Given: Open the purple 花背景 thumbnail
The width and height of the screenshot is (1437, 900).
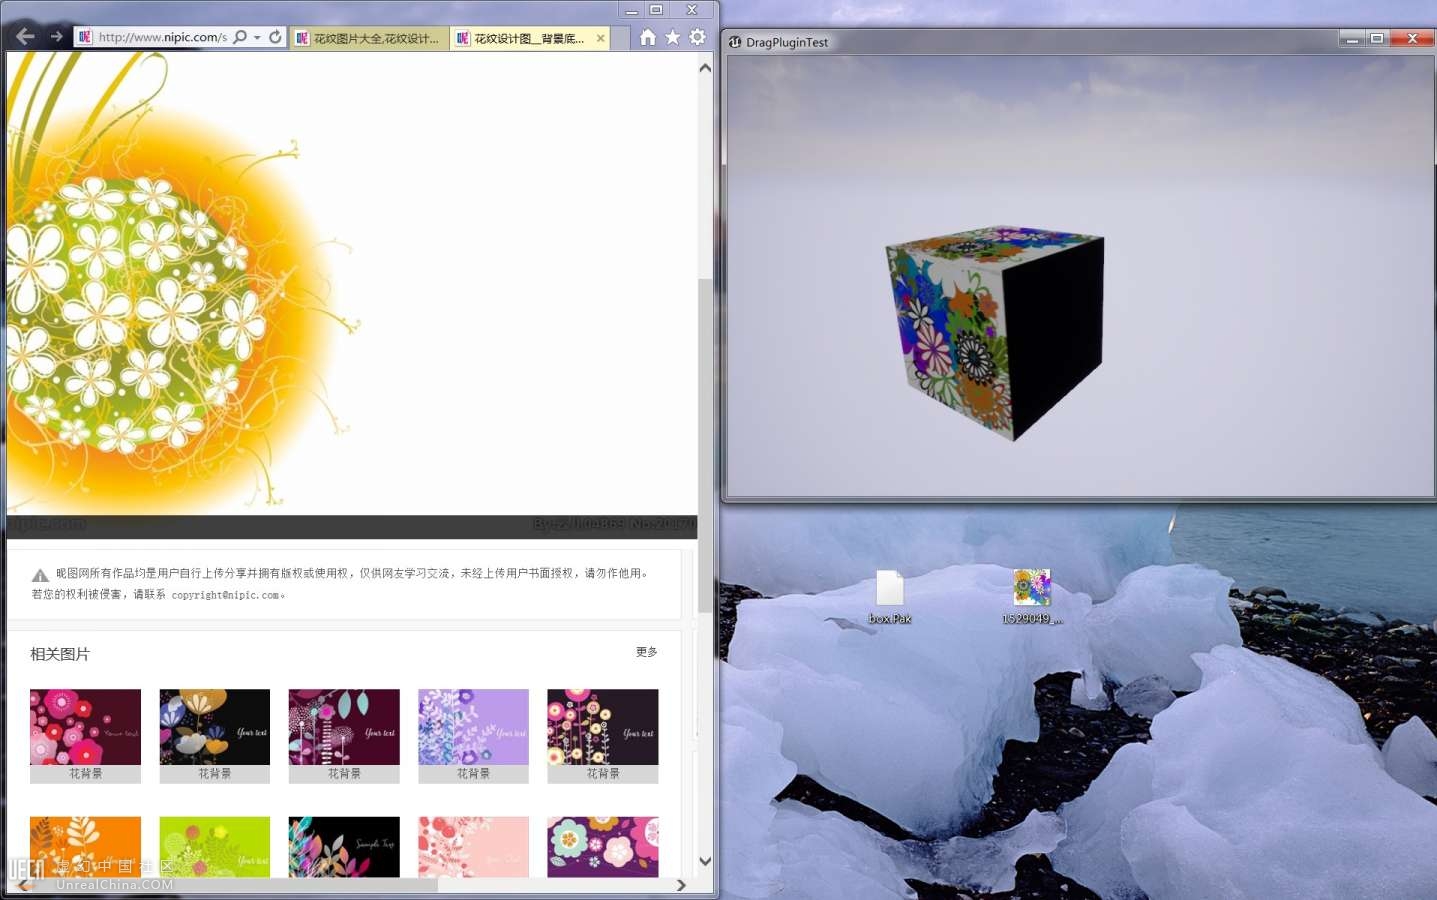Looking at the screenshot, I should (473, 727).
